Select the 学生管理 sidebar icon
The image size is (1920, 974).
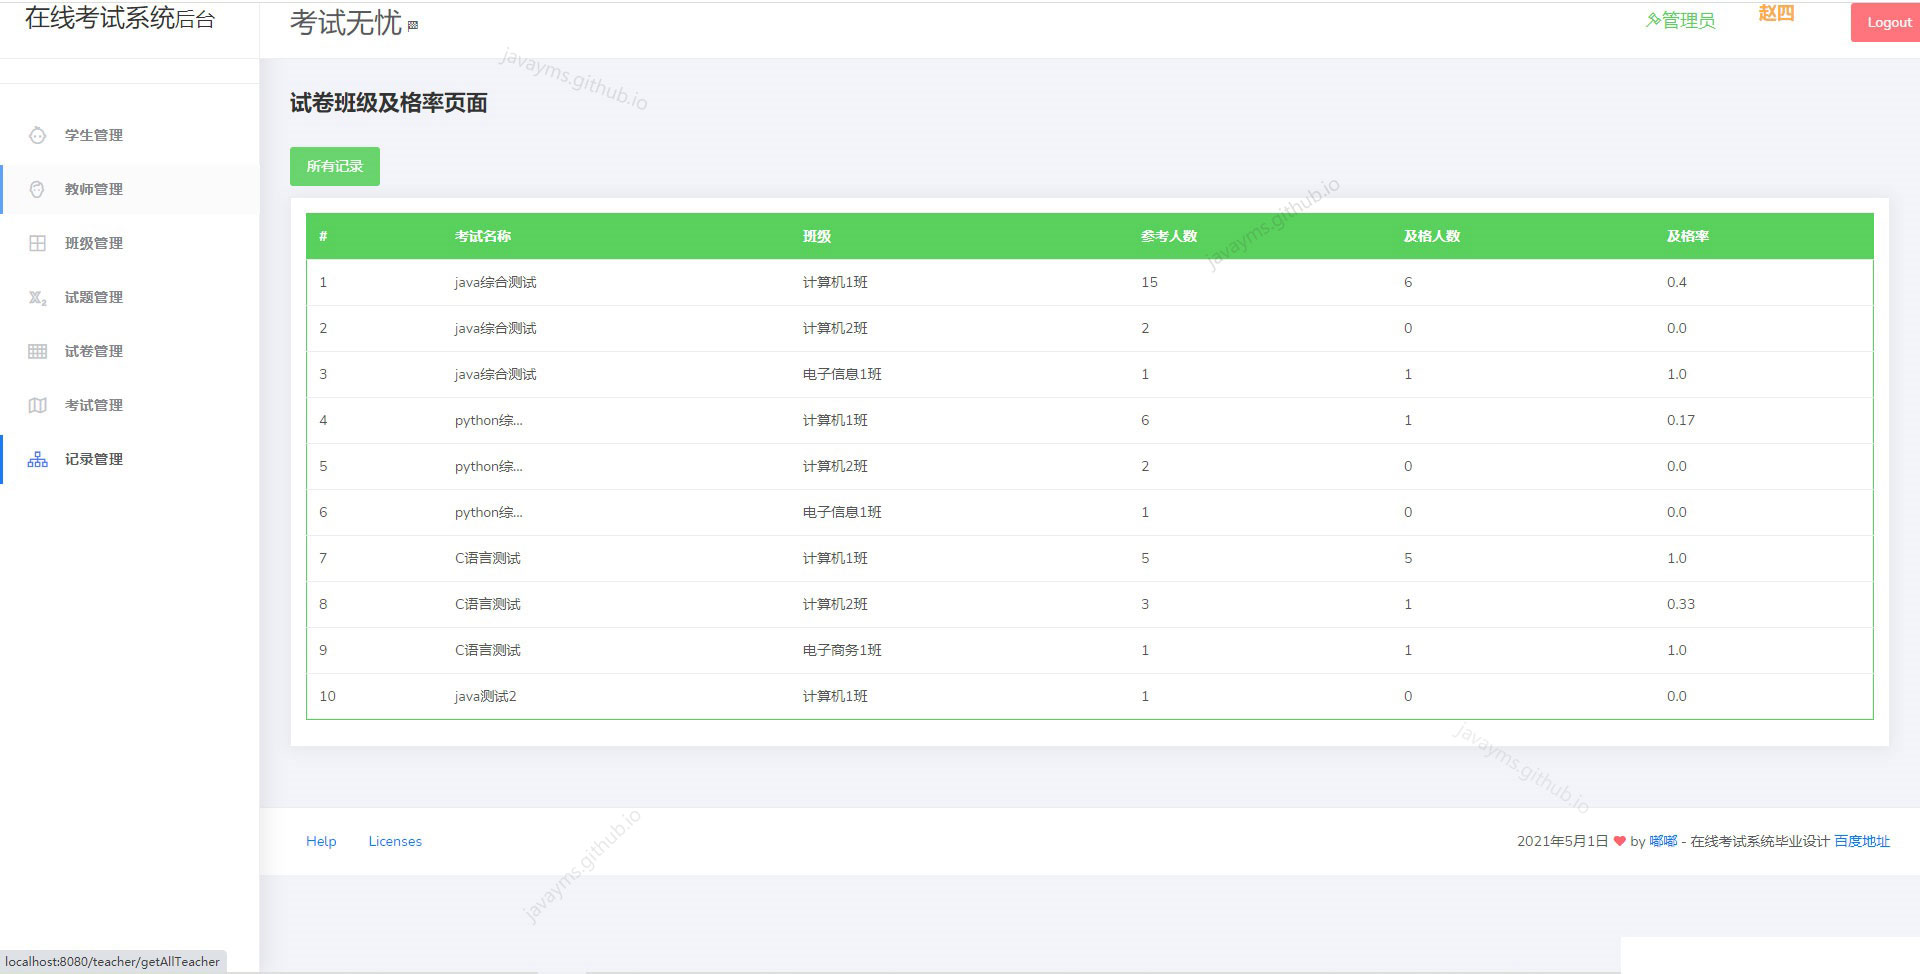tap(38, 135)
